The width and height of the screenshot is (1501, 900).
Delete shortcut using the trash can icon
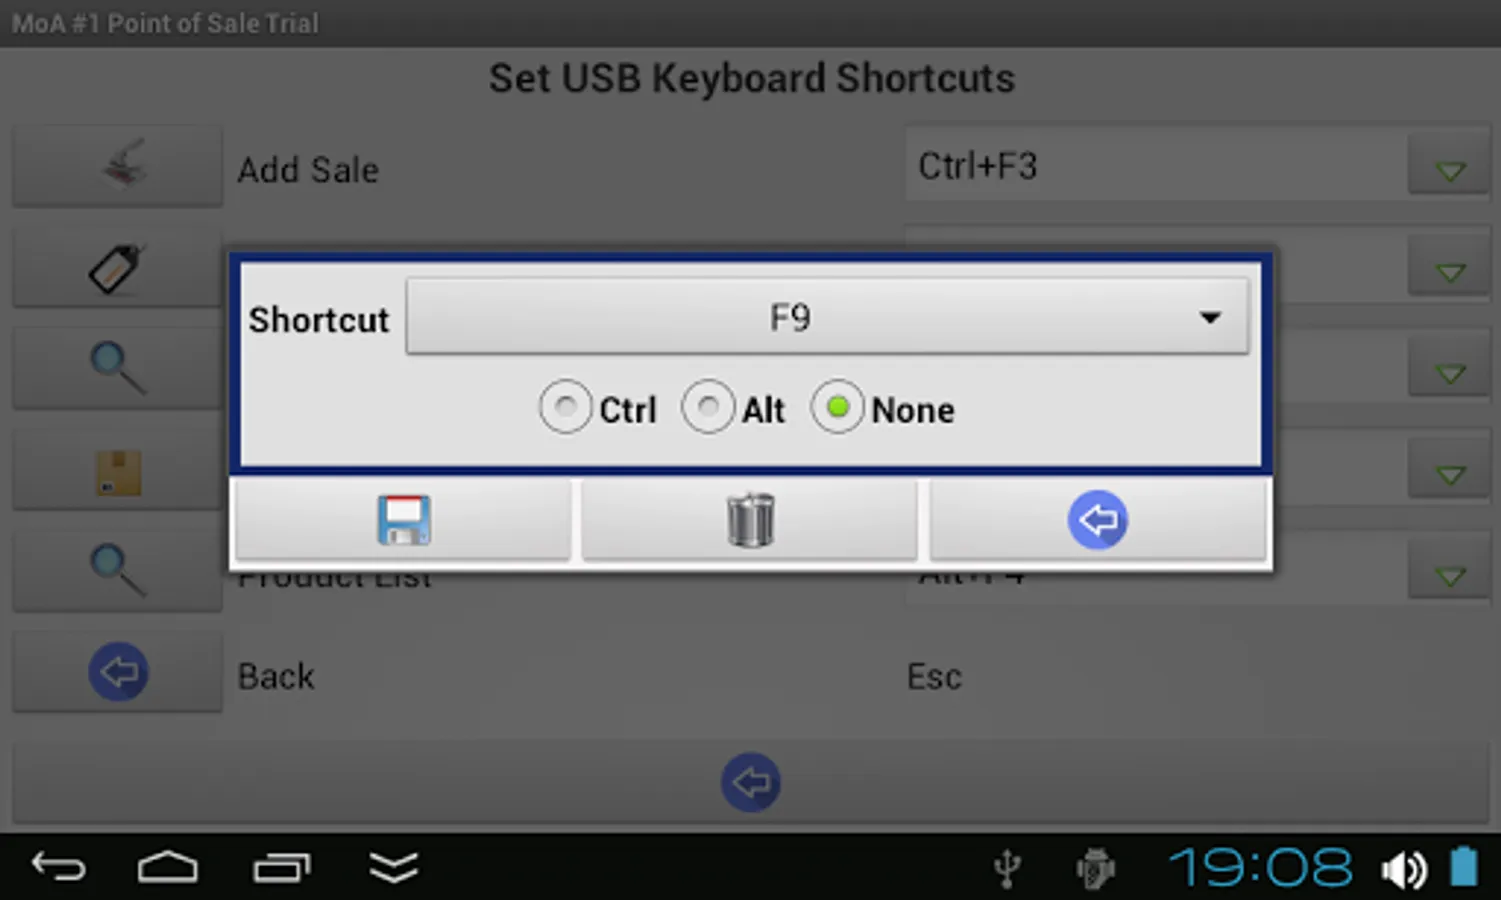[x=750, y=520]
